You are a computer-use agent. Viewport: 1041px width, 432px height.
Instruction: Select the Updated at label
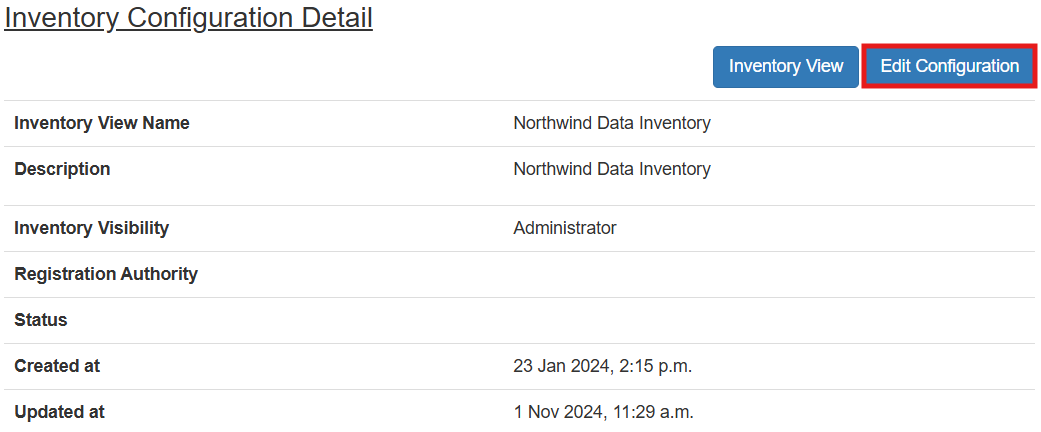coord(59,412)
